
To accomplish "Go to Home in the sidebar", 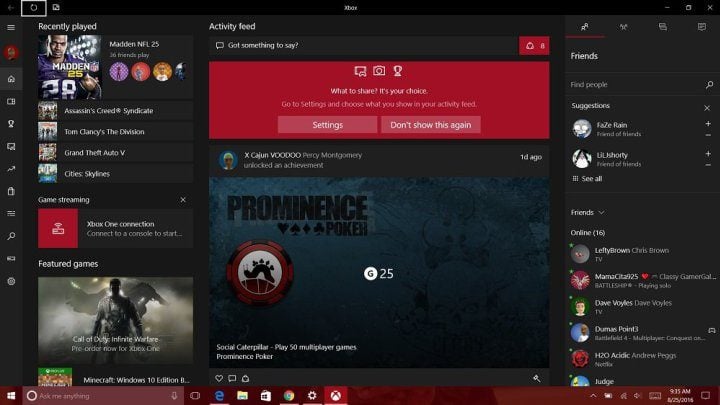I will (x=11, y=79).
